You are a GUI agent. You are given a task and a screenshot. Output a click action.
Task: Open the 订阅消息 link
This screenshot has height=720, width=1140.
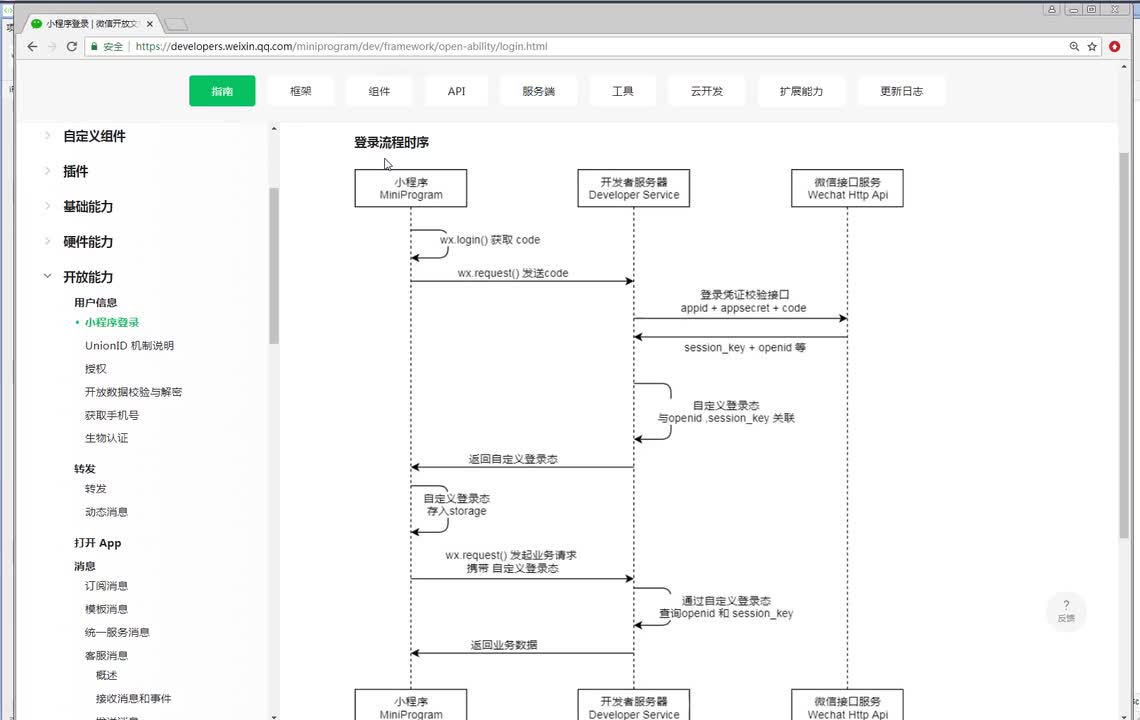pos(106,585)
